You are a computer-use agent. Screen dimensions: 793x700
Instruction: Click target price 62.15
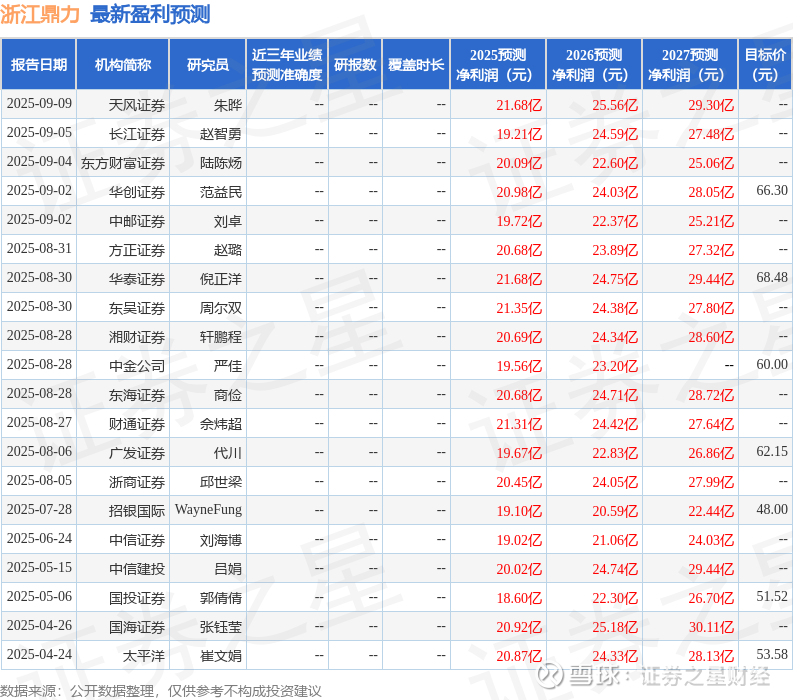(772, 451)
